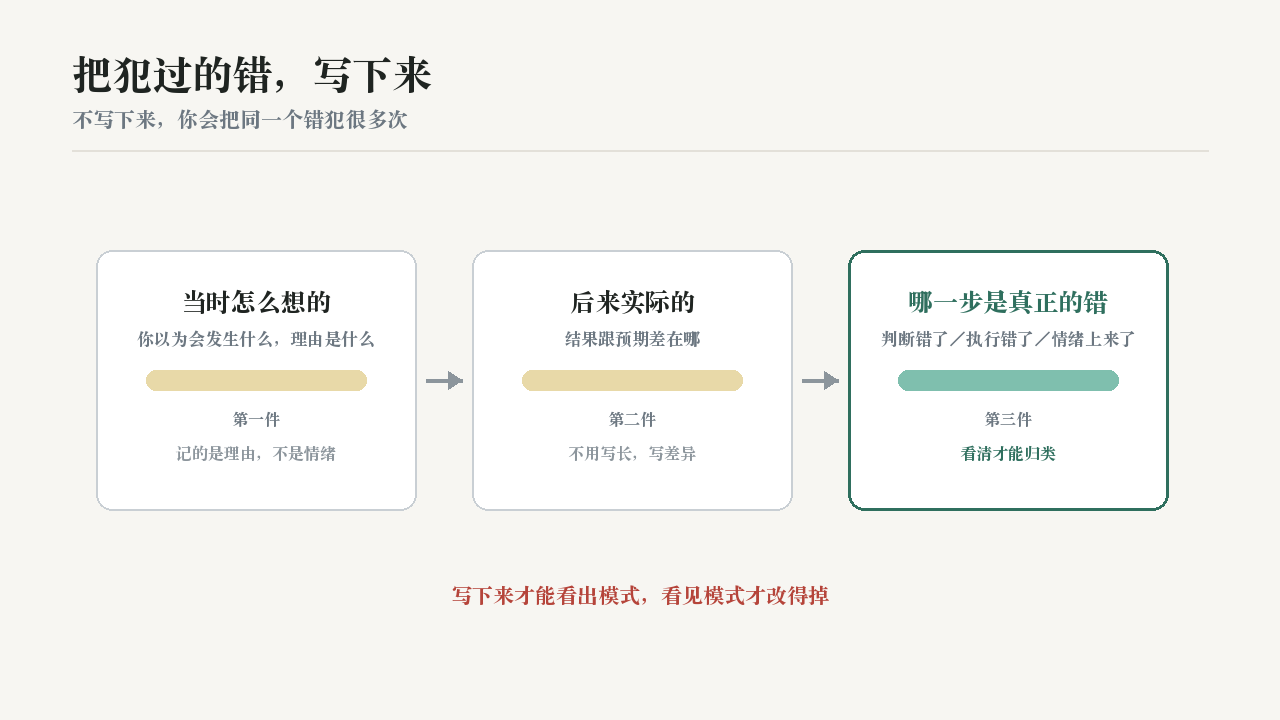Click the arrow from 当时怎么想的 to 后来实际的
Image resolution: width=1280 pixels, height=720 pixels.
tap(444, 380)
